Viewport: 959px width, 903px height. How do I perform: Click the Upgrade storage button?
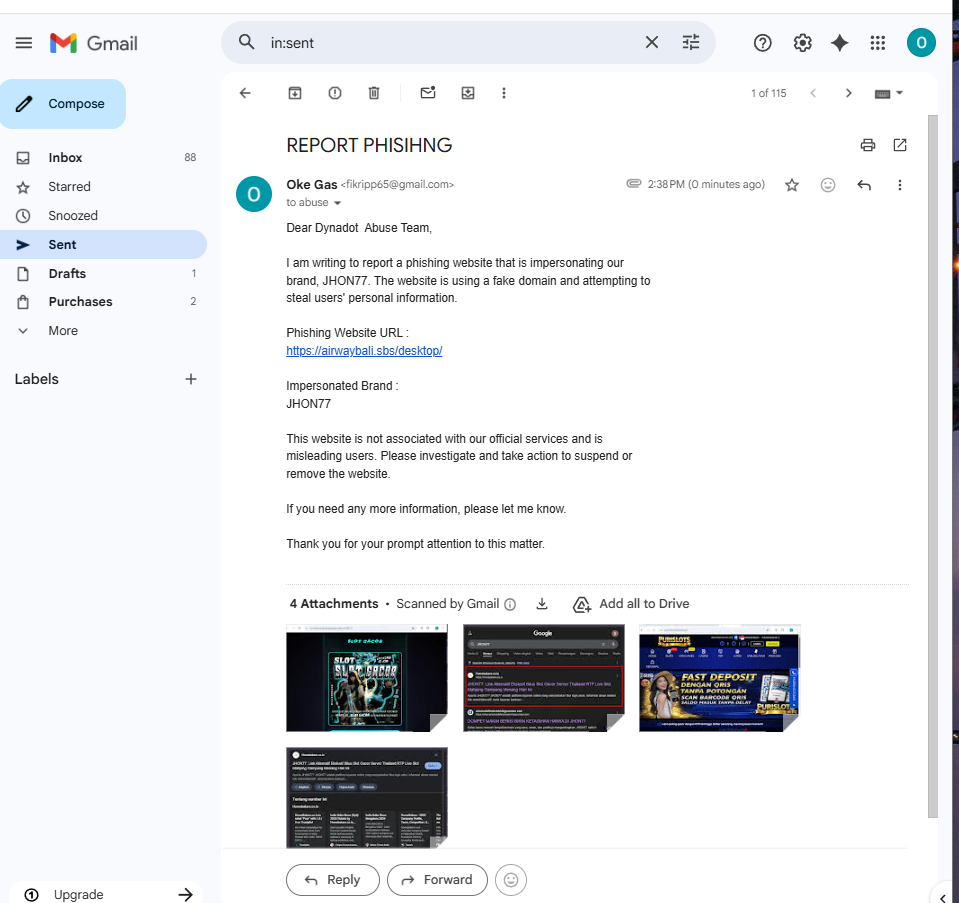point(107,894)
